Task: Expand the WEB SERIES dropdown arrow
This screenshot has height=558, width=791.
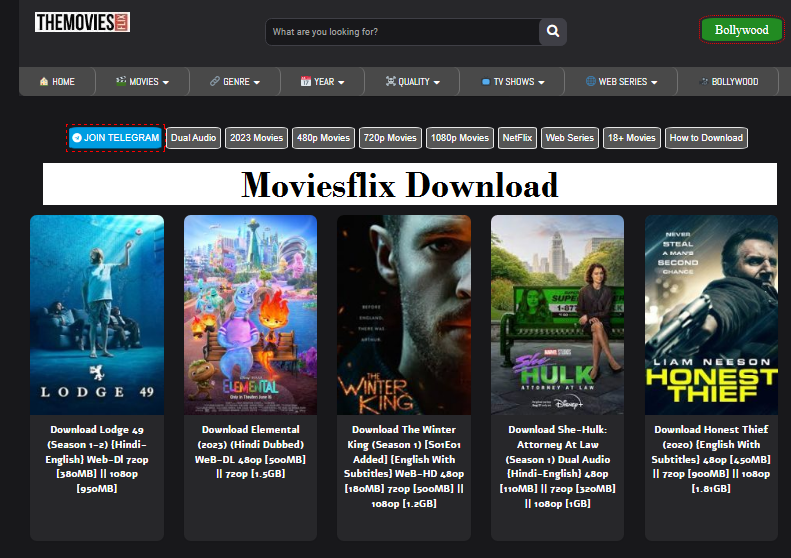Action: pos(654,82)
